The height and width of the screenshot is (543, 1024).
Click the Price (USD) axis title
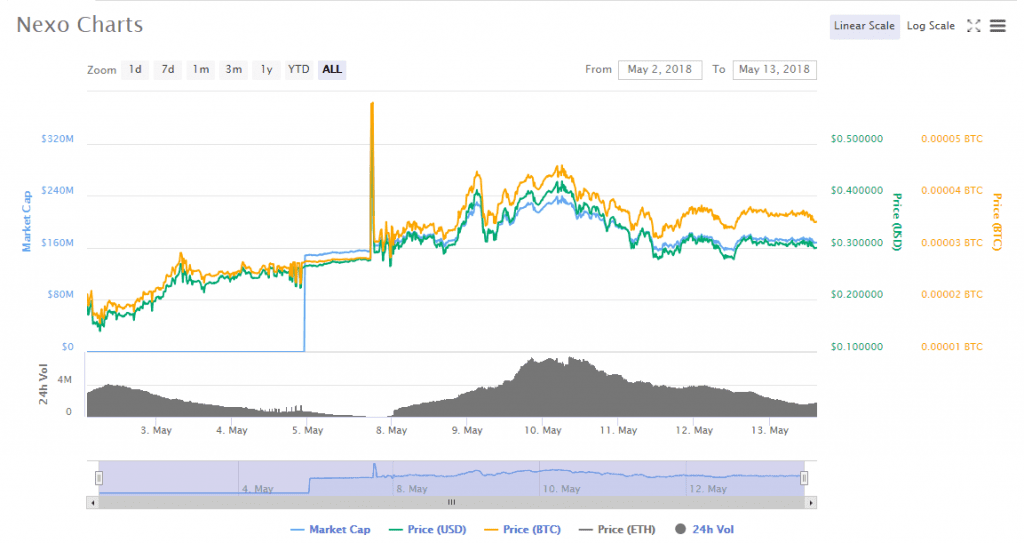pyautogui.click(x=897, y=222)
